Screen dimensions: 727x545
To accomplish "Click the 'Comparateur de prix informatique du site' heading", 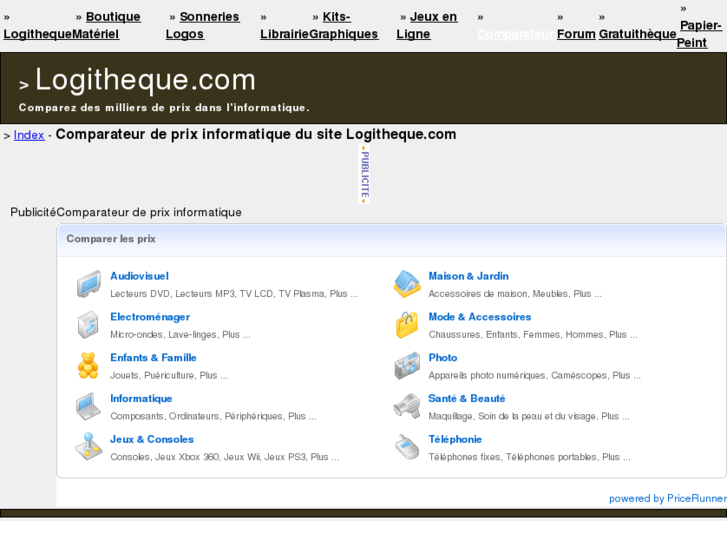I will click(x=256, y=135).
